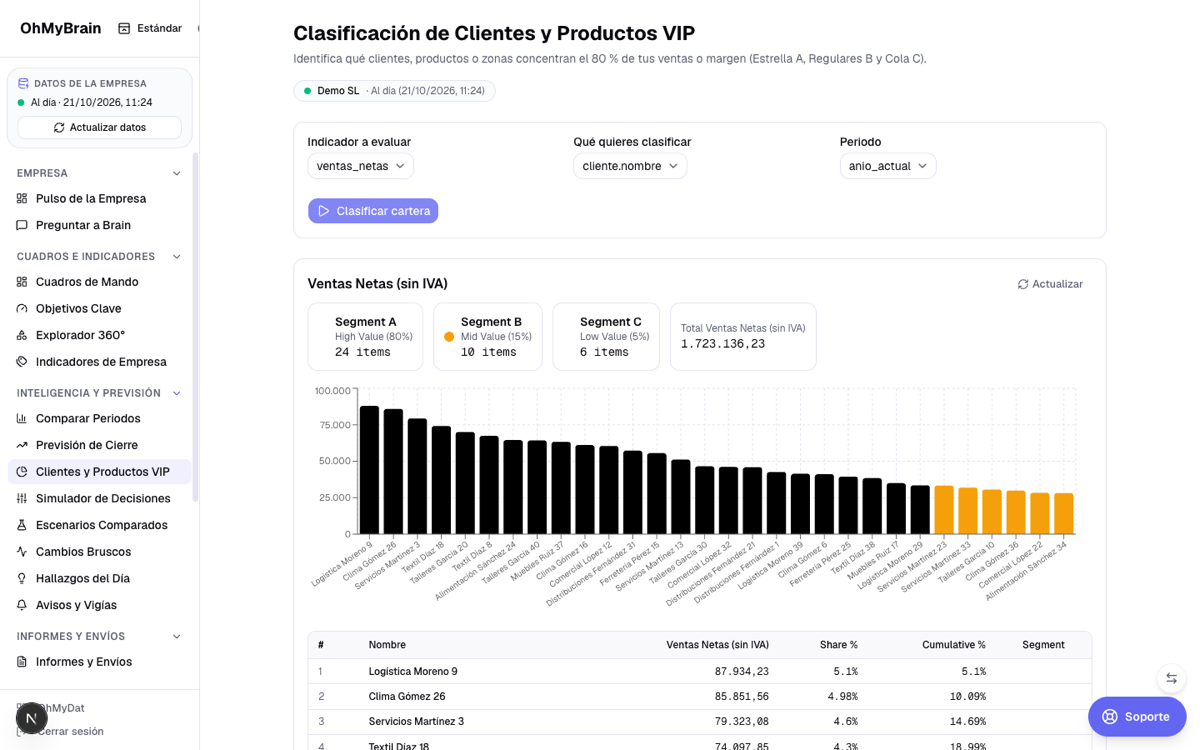Click the Informes y Envíos document icon
This screenshot has width=1200, height=750.
point(22,662)
